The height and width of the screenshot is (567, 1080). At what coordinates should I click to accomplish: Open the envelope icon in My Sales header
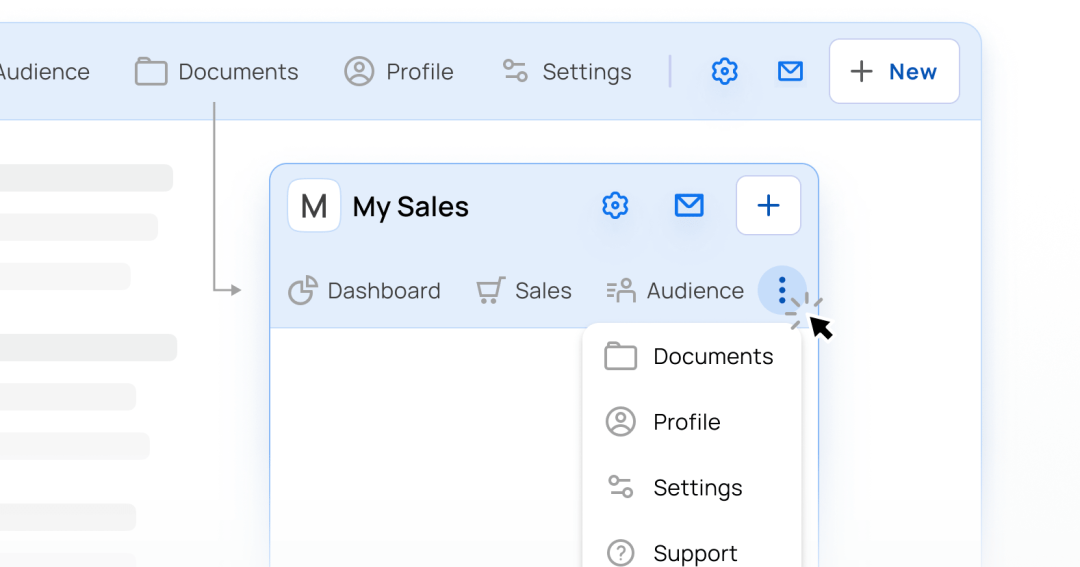pyautogui.click(x=689, y=205)
